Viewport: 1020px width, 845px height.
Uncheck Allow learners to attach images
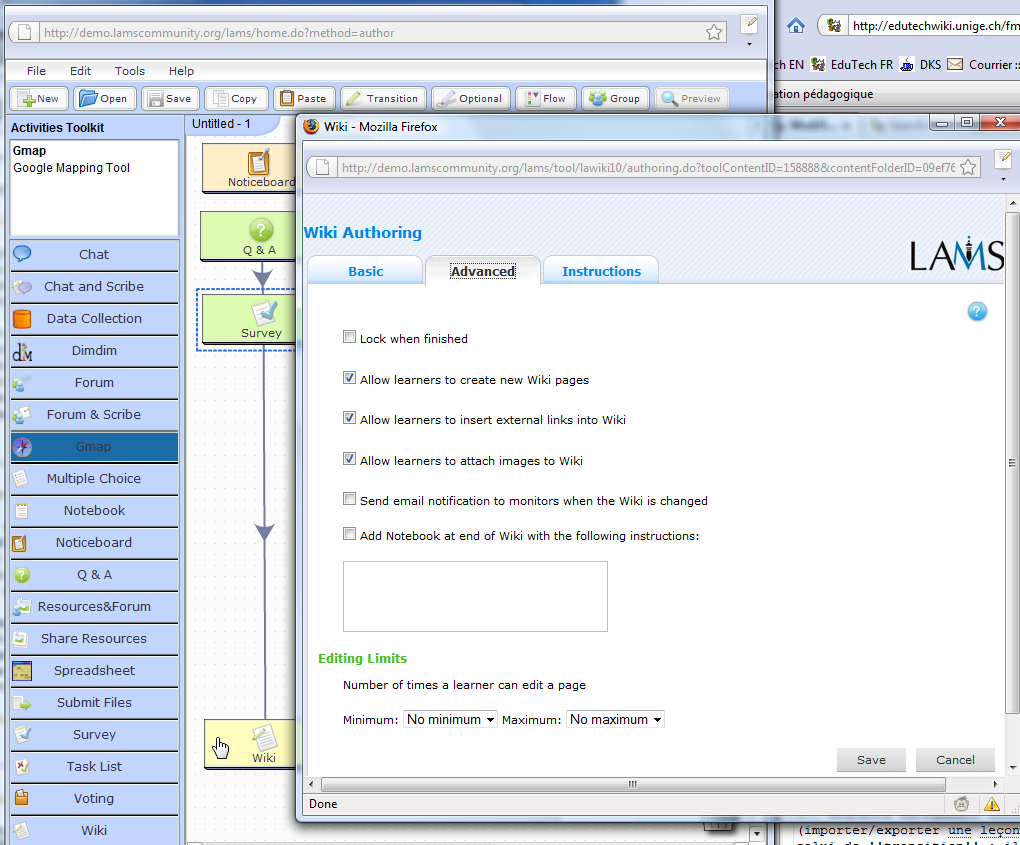pos(349,459)
